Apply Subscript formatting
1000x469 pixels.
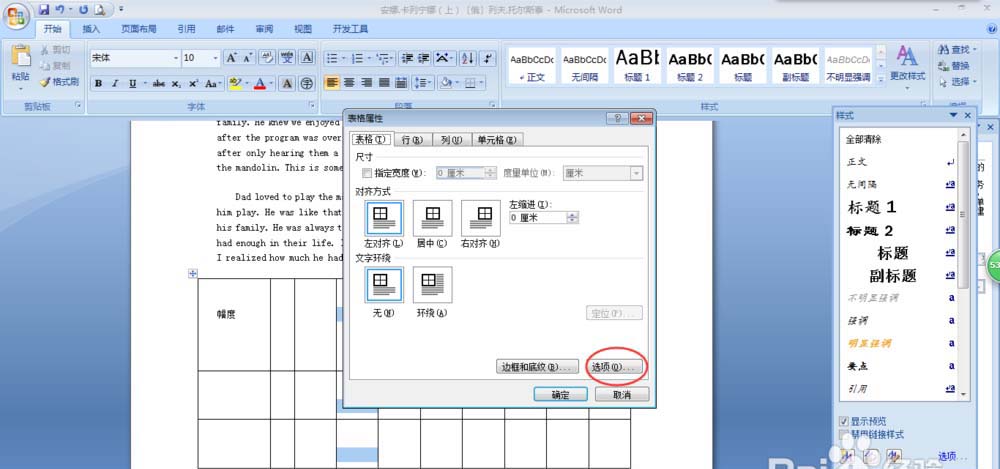pos(176,84)
